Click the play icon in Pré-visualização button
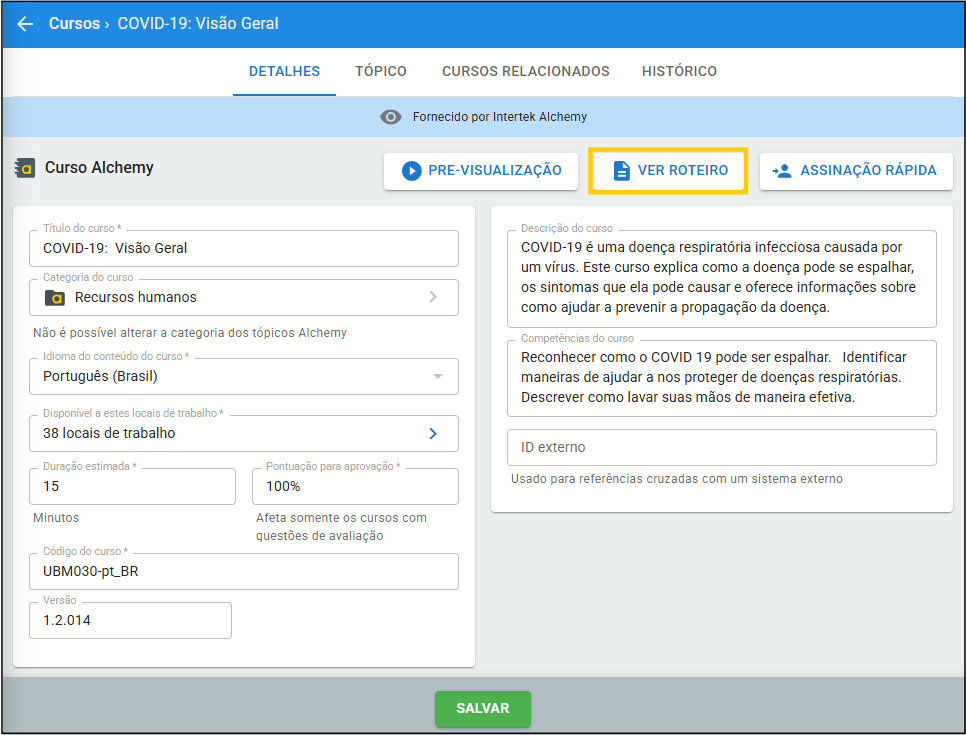 click(x=411, y=171)
